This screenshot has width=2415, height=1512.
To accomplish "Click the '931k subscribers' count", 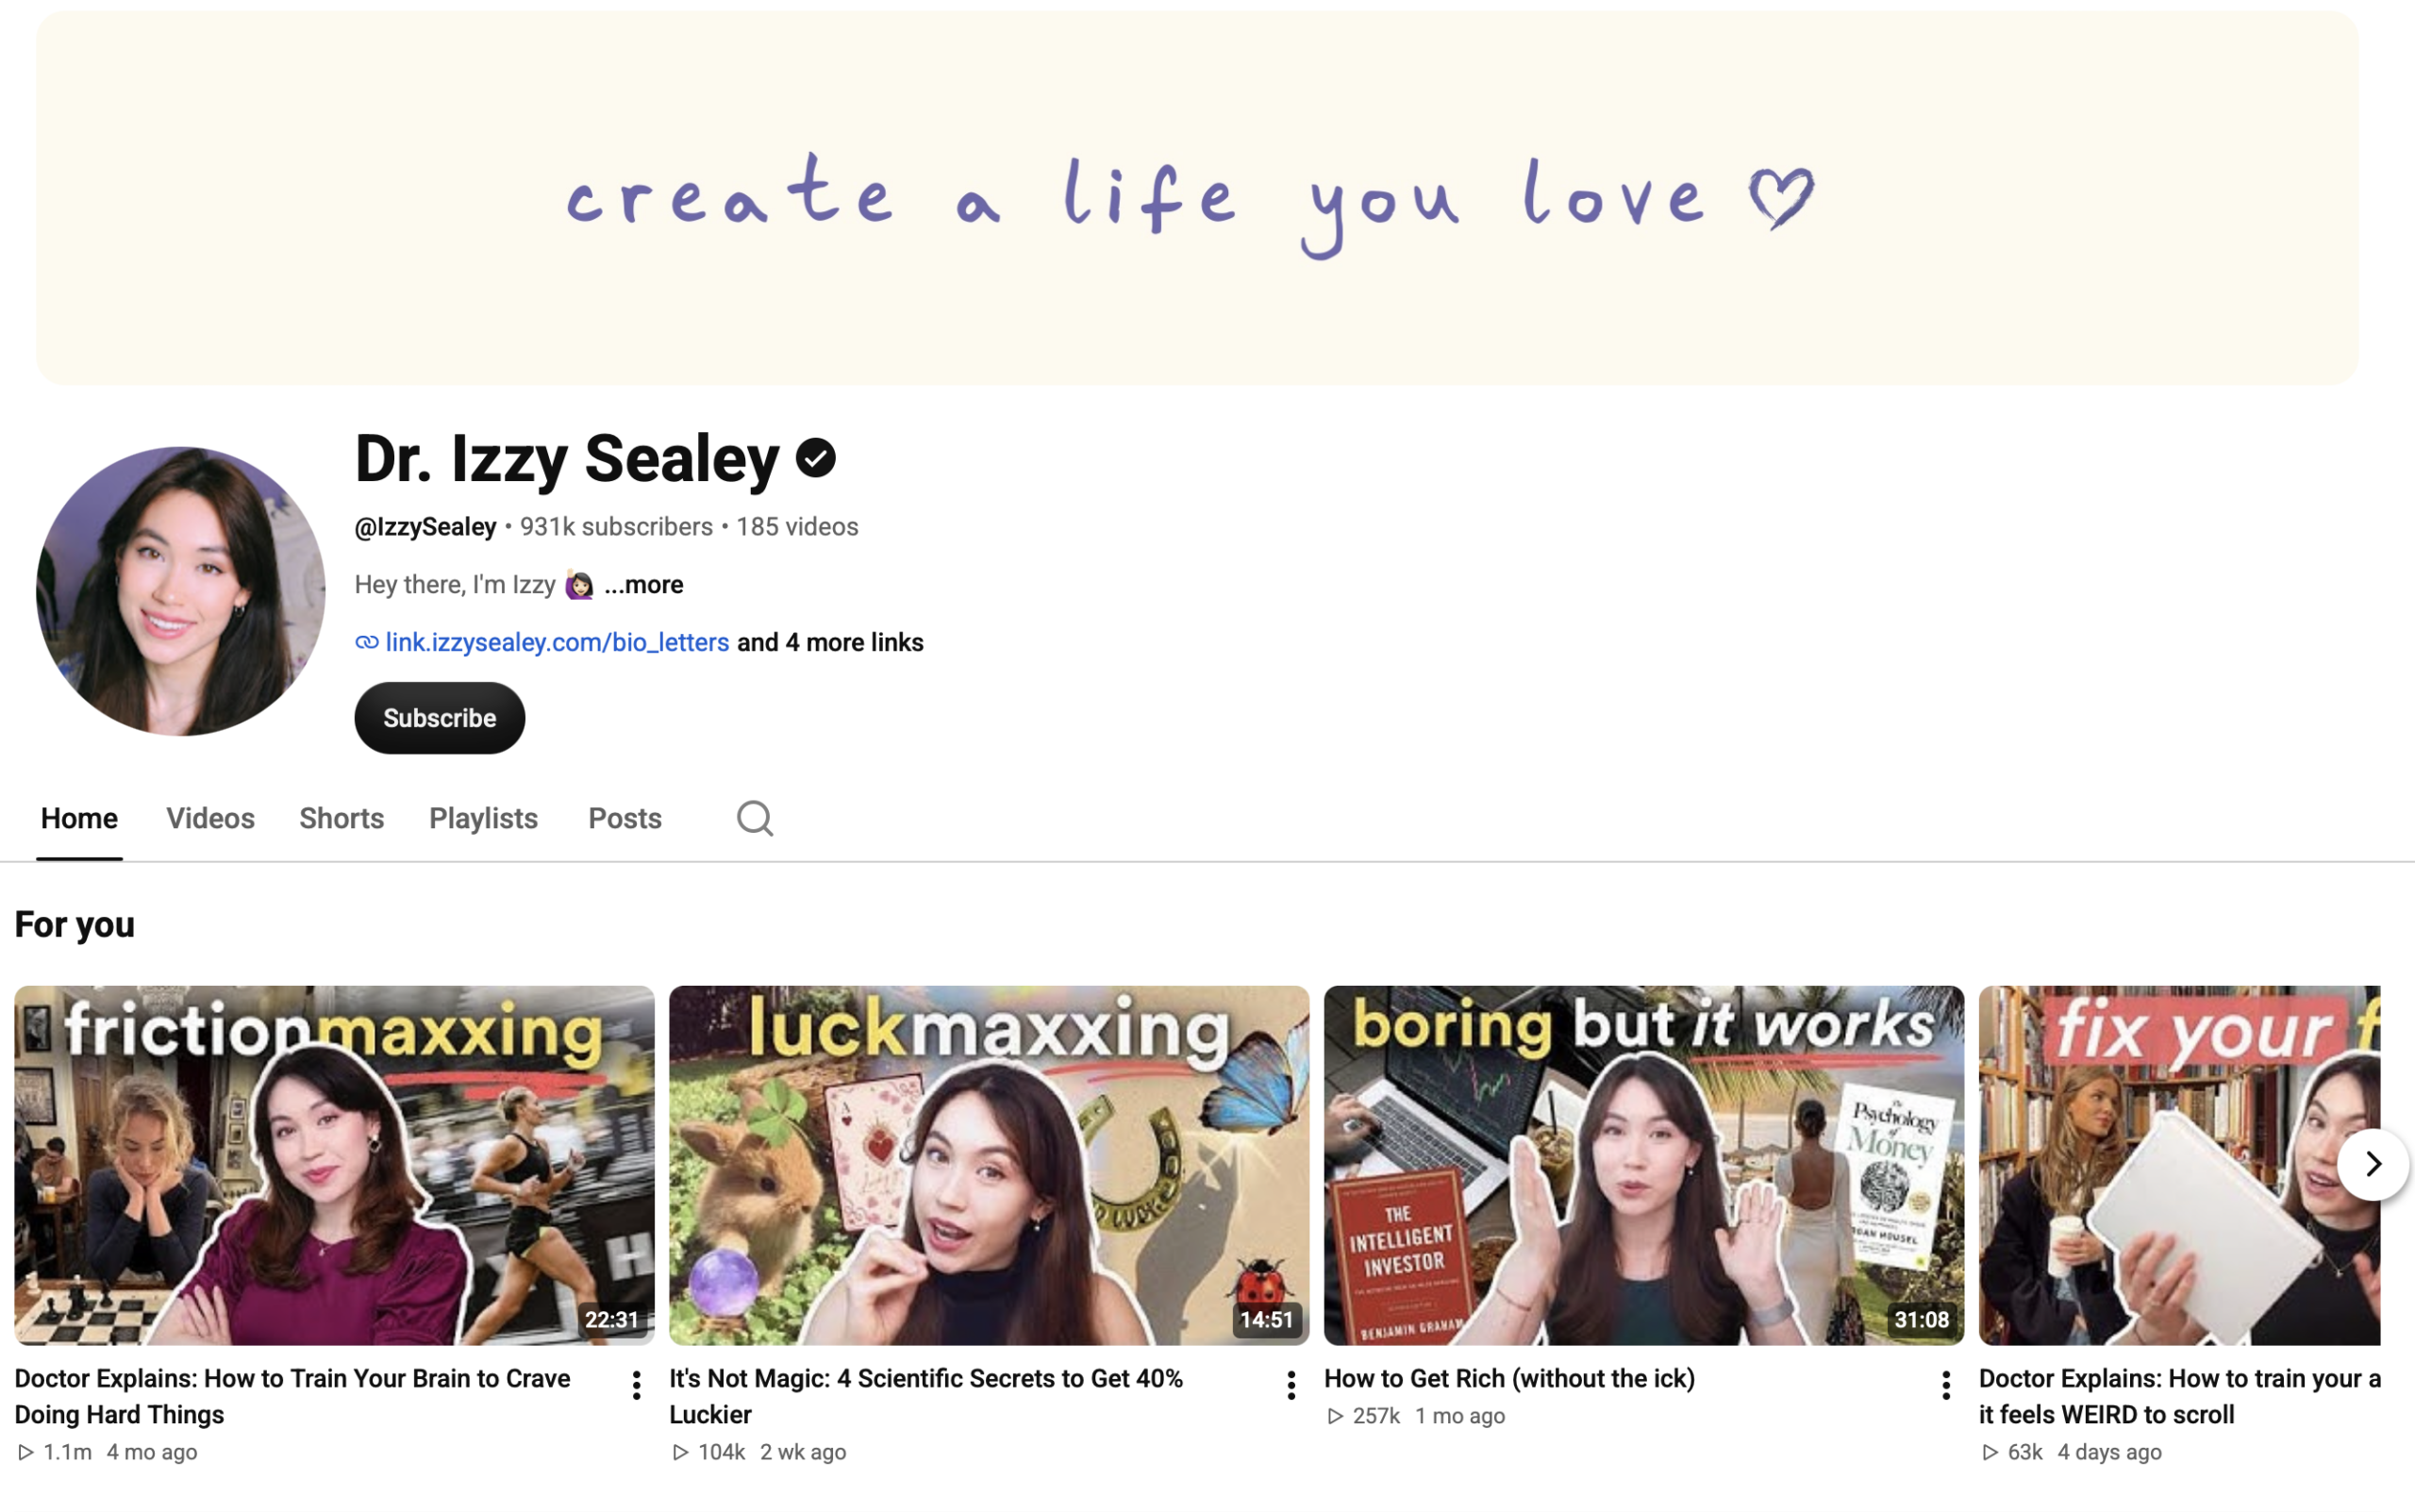I will pyautogui.click(x=616, y=527).
